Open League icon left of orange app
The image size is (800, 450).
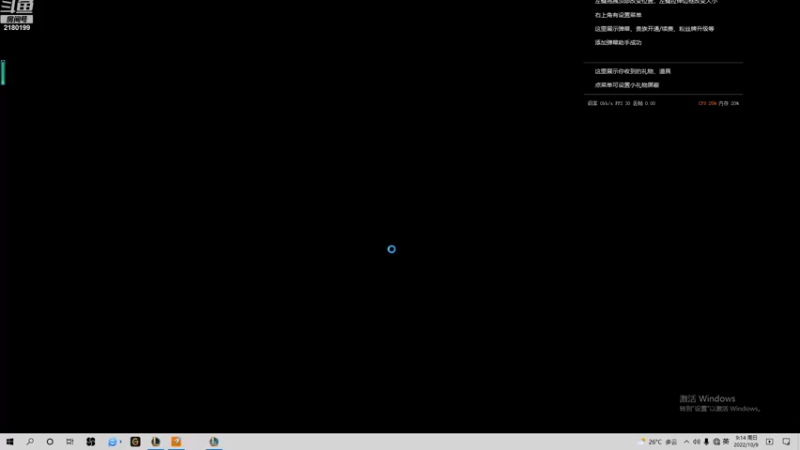(x=156, y=442)
